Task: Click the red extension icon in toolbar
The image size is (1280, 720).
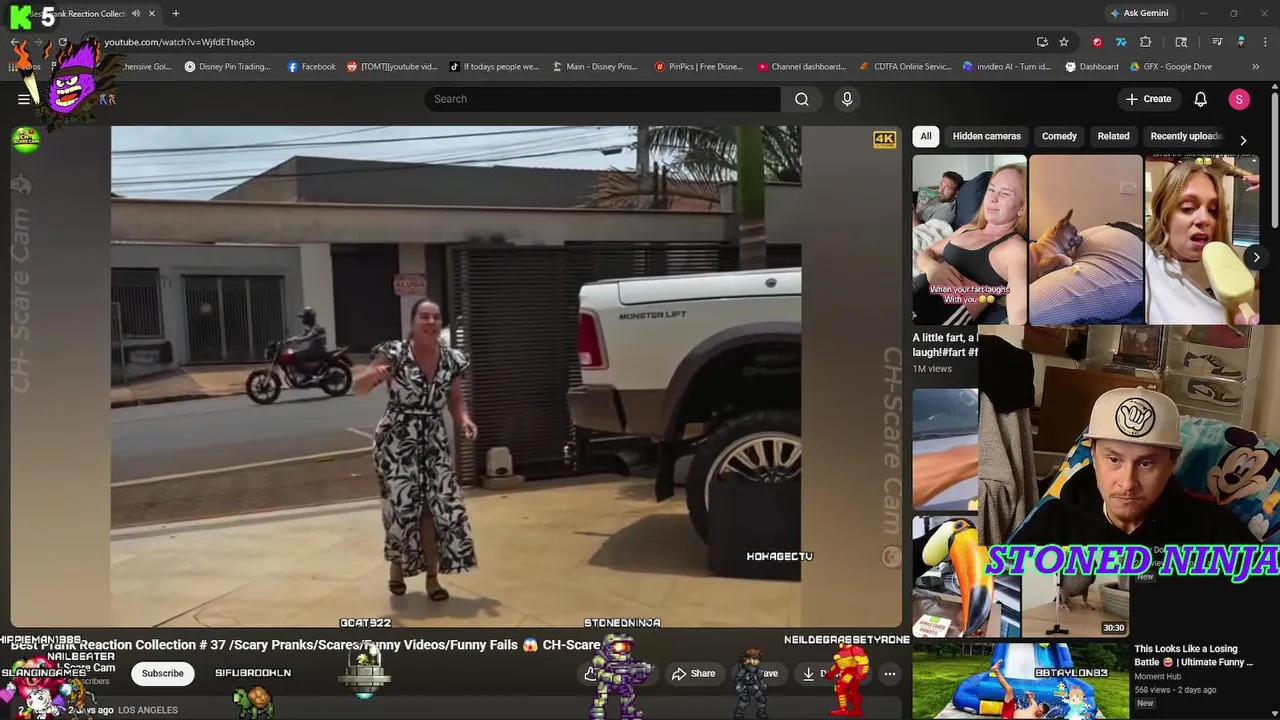Action: (x=1098, y=42)
